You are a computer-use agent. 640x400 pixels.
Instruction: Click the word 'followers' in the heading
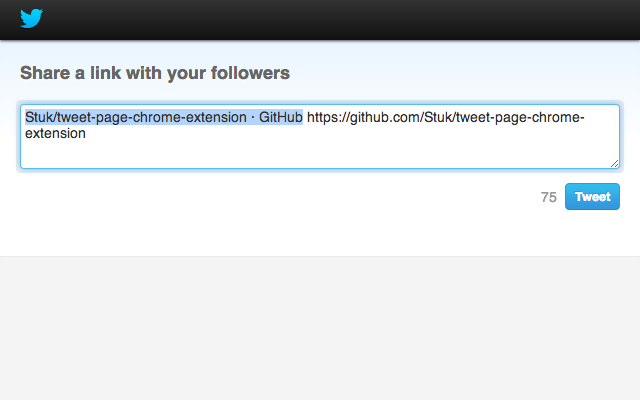coord(250,73)
